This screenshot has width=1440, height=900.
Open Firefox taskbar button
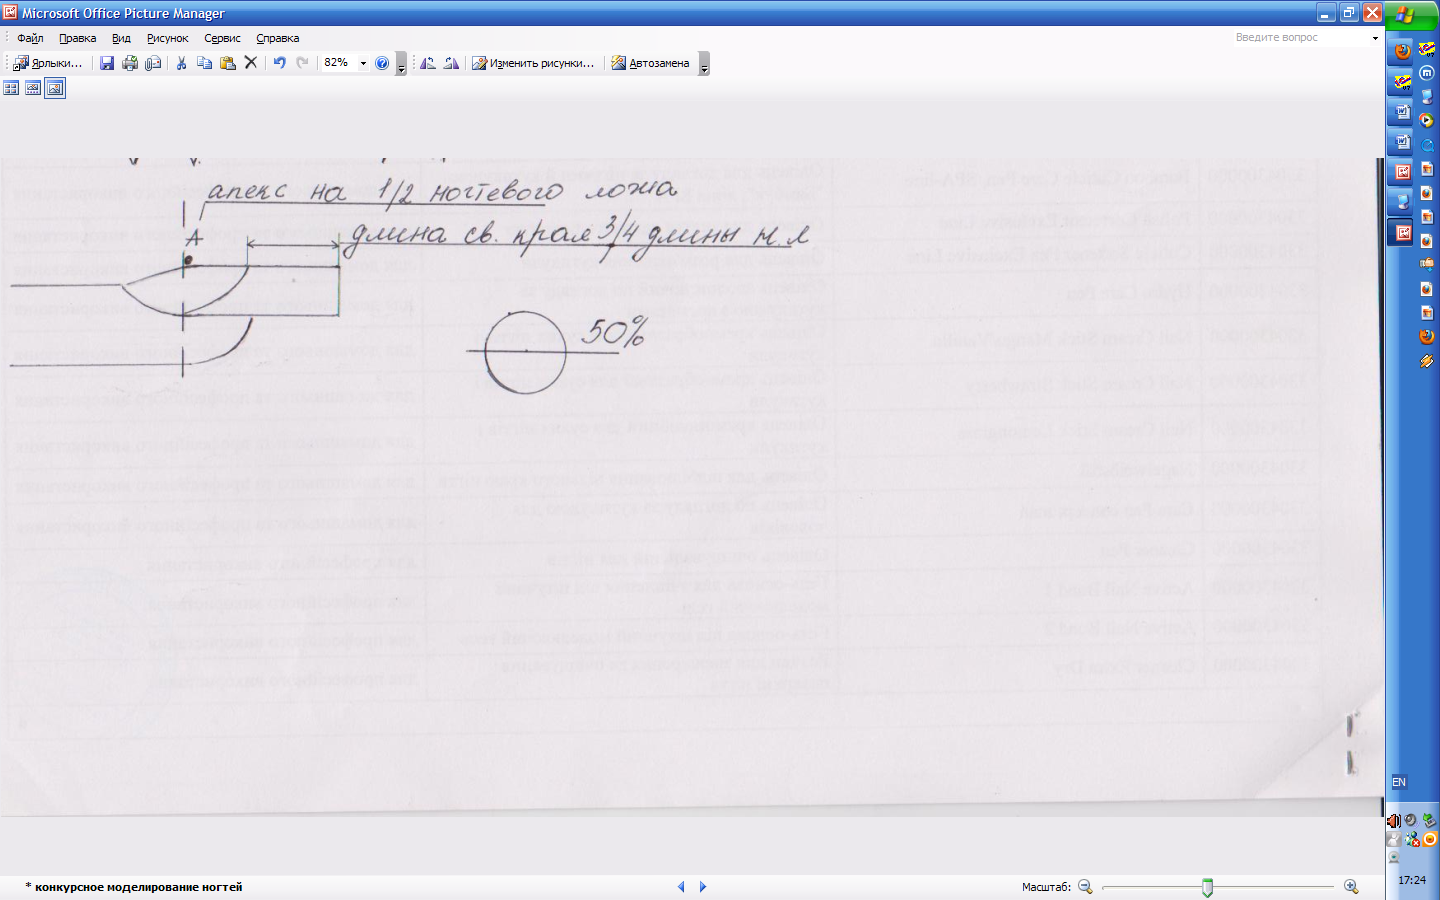pos(1402,51)
